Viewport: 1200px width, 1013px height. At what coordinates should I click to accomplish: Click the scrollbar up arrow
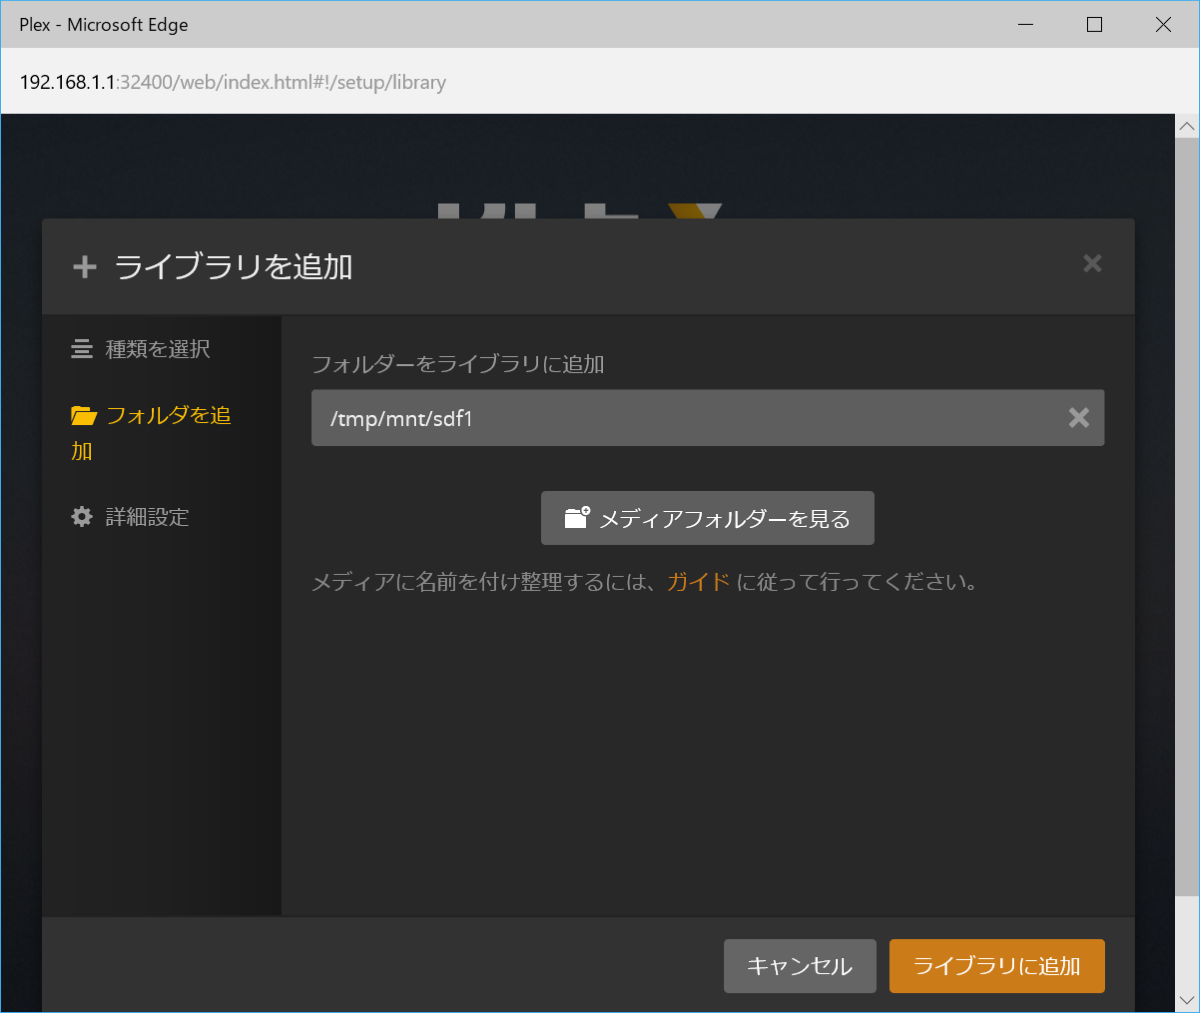[x=1187, y=127]
